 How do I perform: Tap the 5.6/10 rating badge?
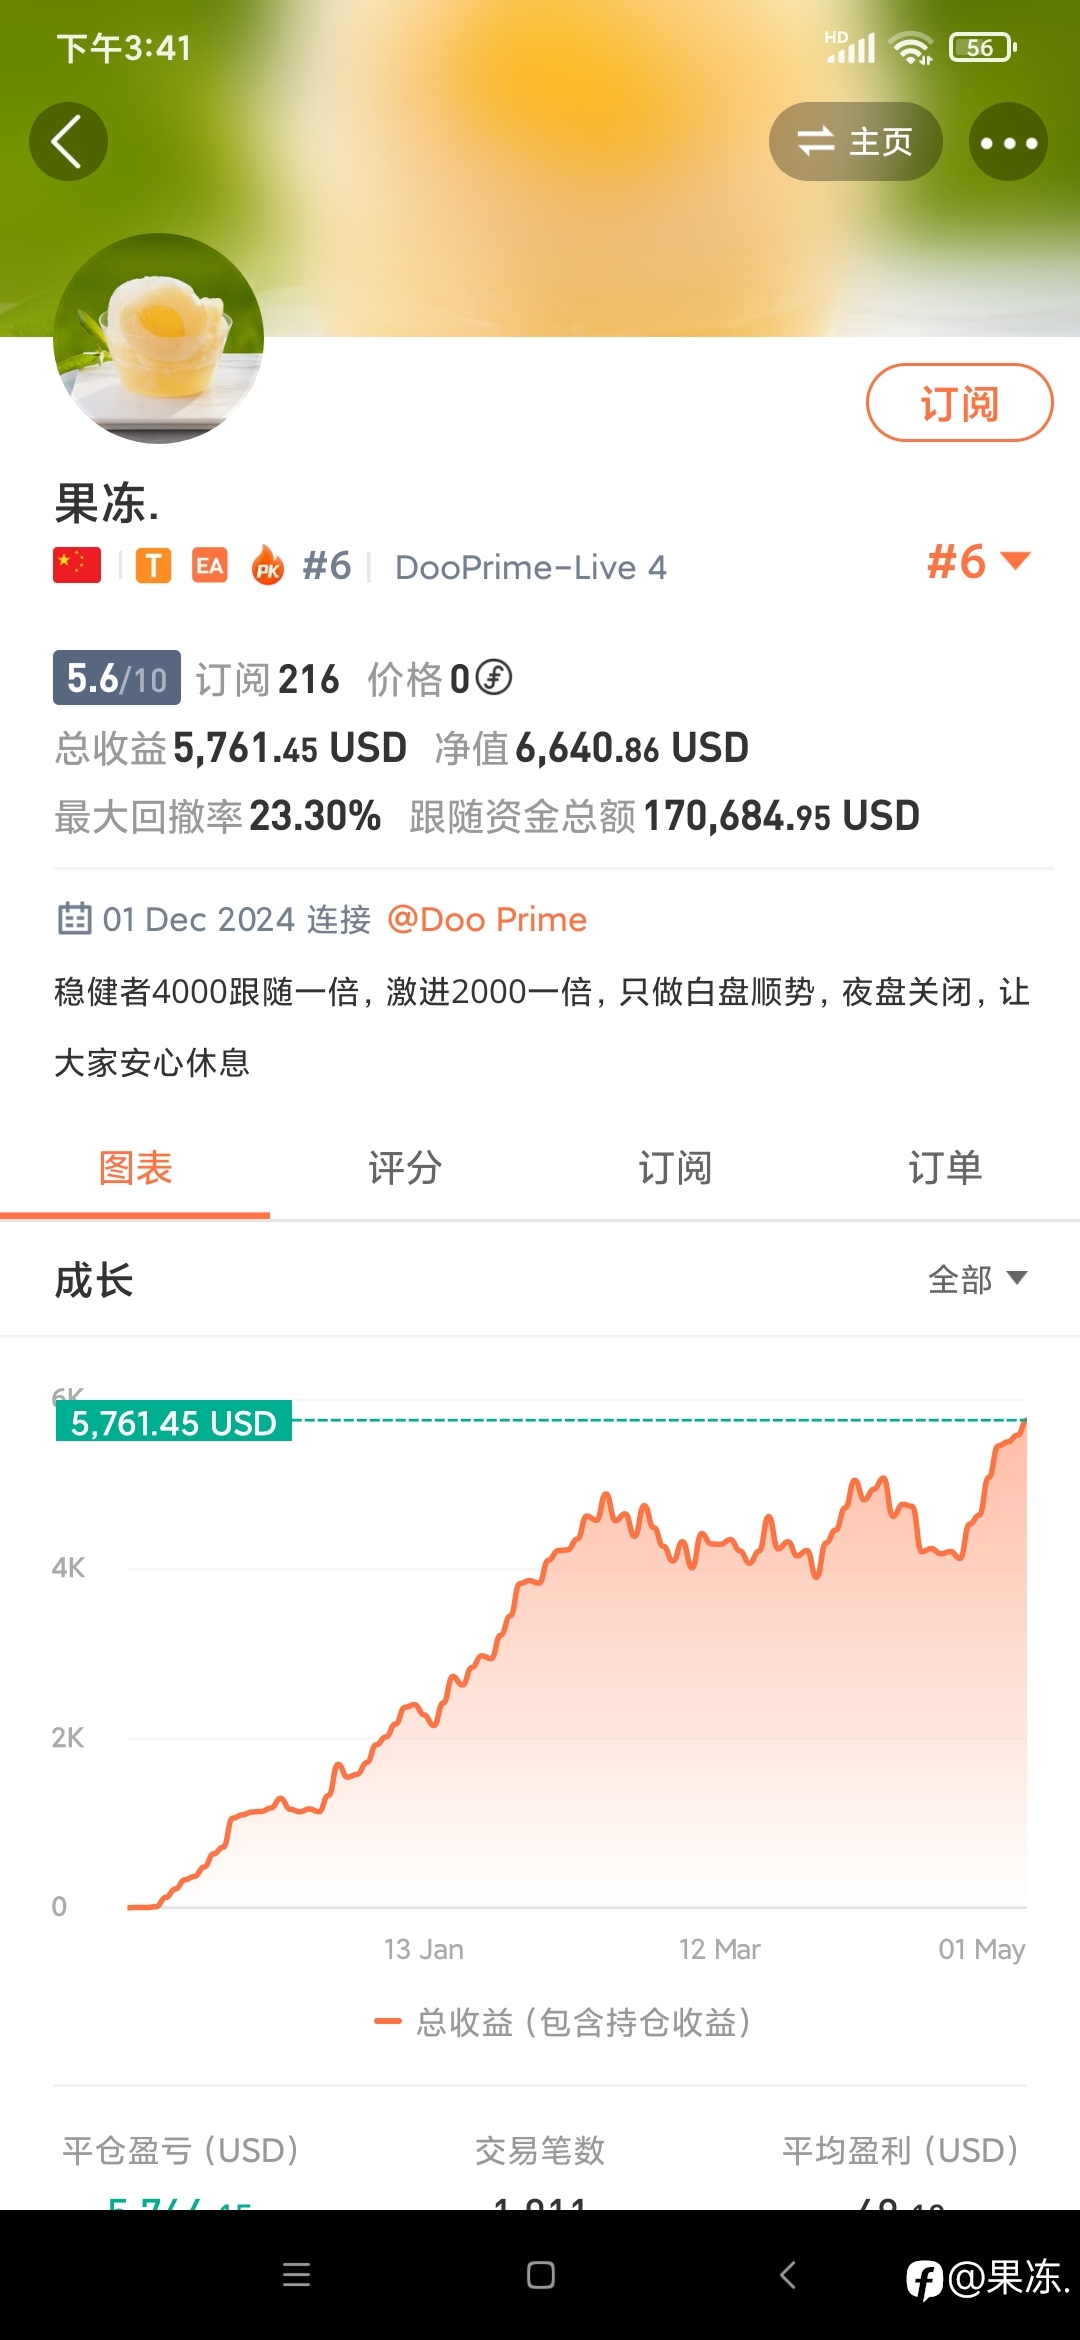pyautogui.click(x=117, y=678)
